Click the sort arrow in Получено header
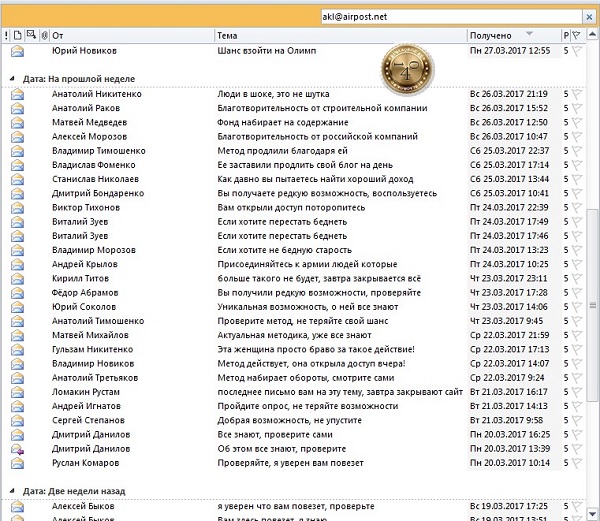 [529, 34]
